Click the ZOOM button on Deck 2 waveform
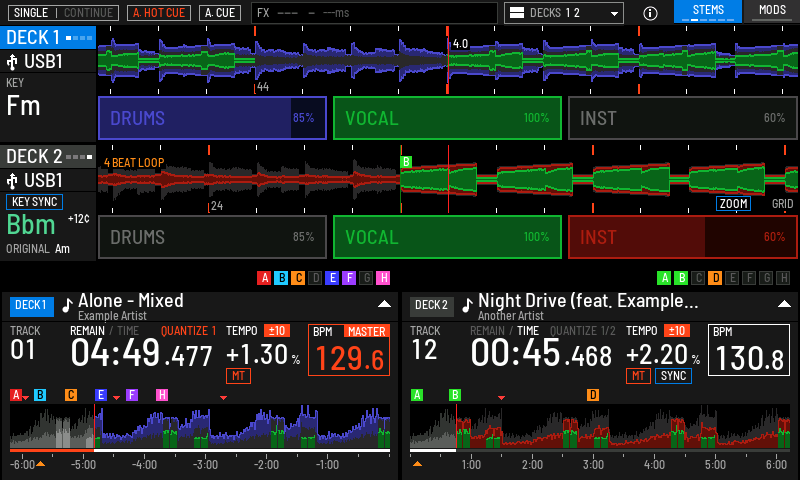The width and height of the screenshot is (800, 480). coord(733,204)
